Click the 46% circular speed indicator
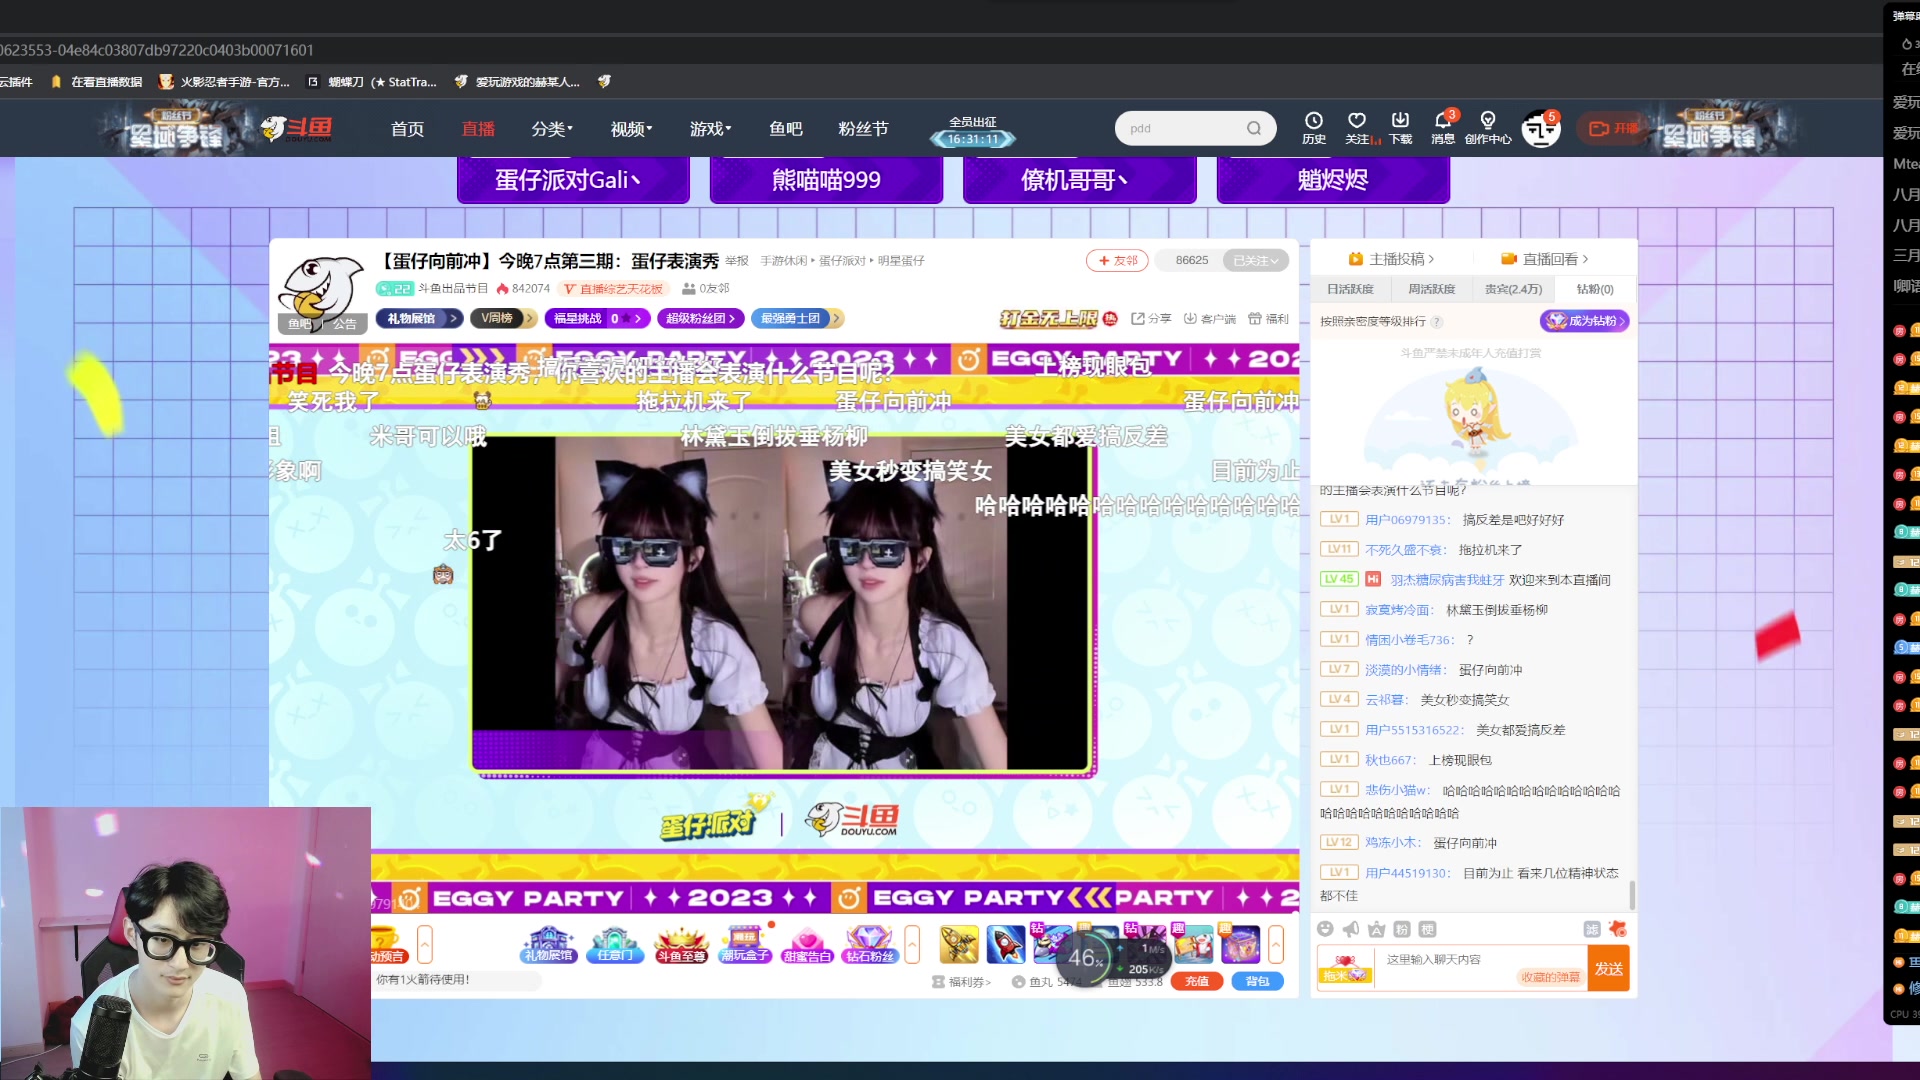Screen dimensions: 1920x1080 tap(1084, 957)
